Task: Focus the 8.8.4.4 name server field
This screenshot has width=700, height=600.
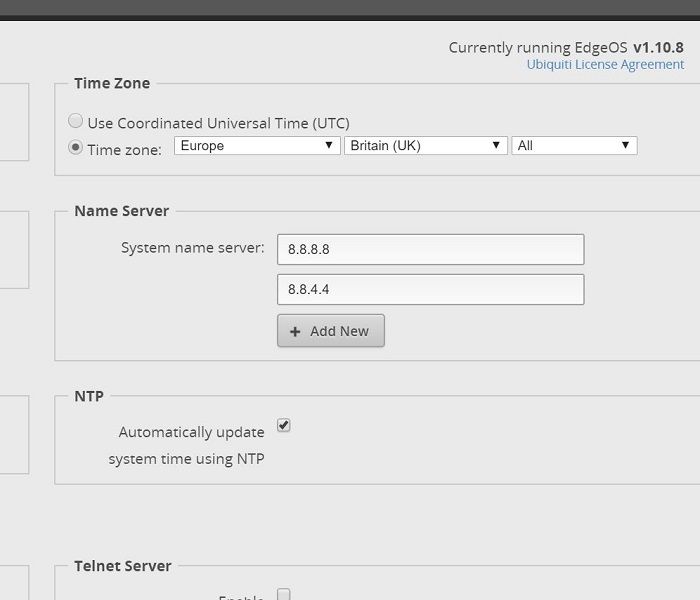Action: (x=430, y=289)
